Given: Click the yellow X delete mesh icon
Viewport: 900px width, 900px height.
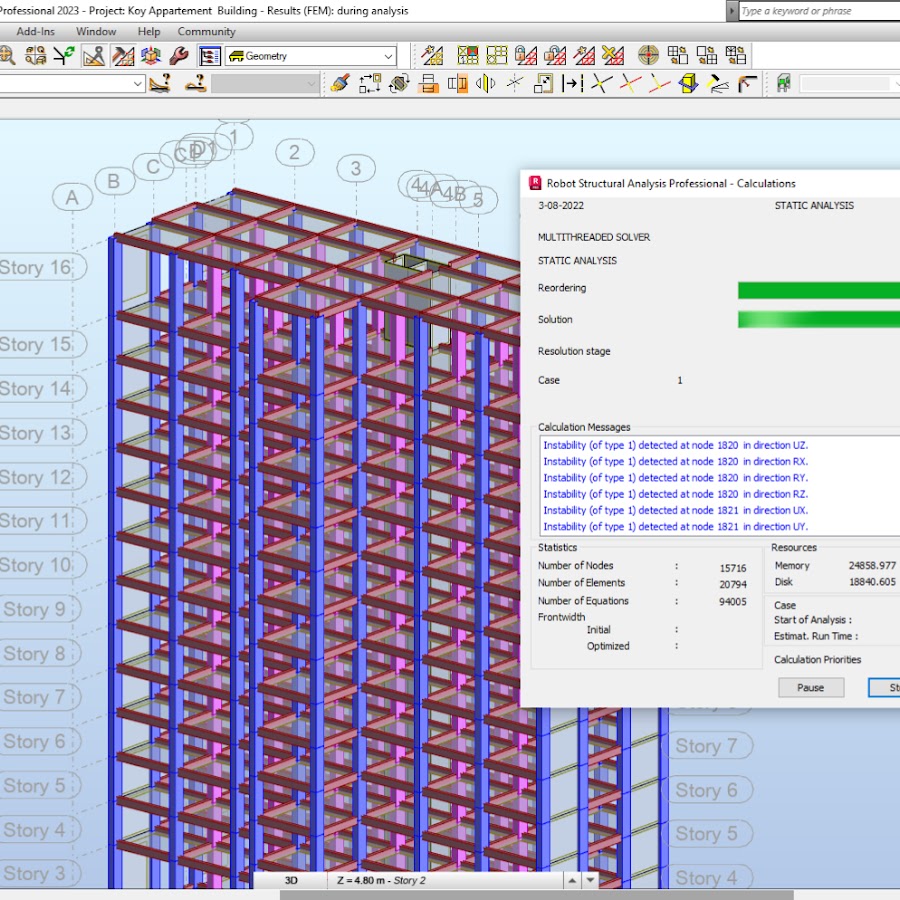Looking at the screenshot, I should click(612, 56).
